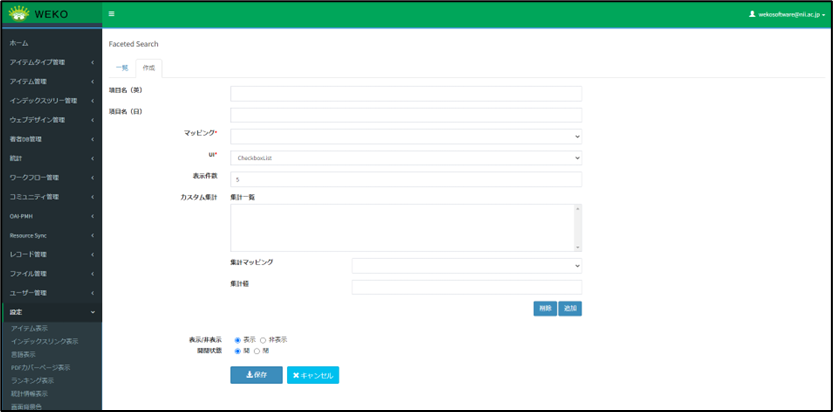The image size is (833, 412).
Task: Expand アイテムタイプ管理 sidebar chevron
Action: click(x=92, y=63)
